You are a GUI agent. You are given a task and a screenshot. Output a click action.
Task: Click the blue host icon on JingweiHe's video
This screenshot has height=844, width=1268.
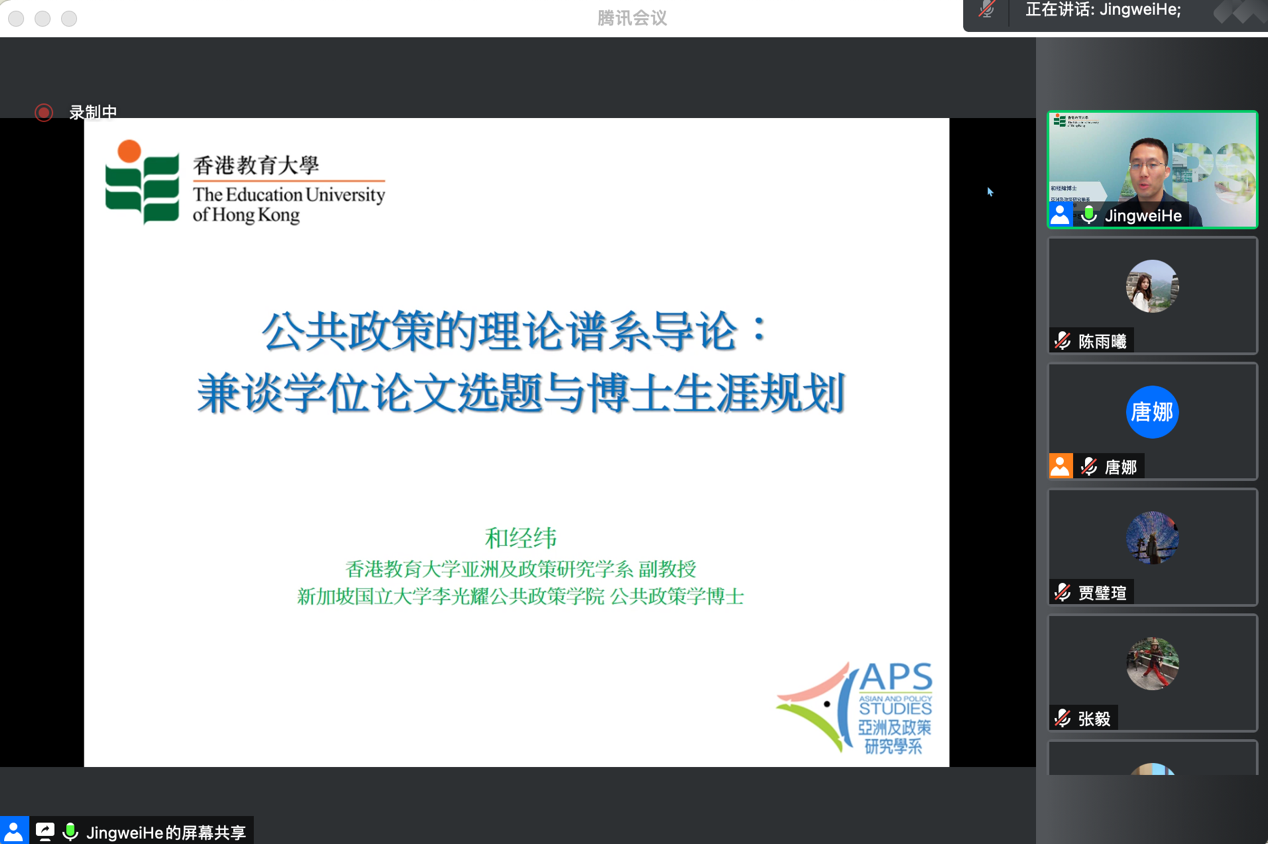[x=1060, y=214]
